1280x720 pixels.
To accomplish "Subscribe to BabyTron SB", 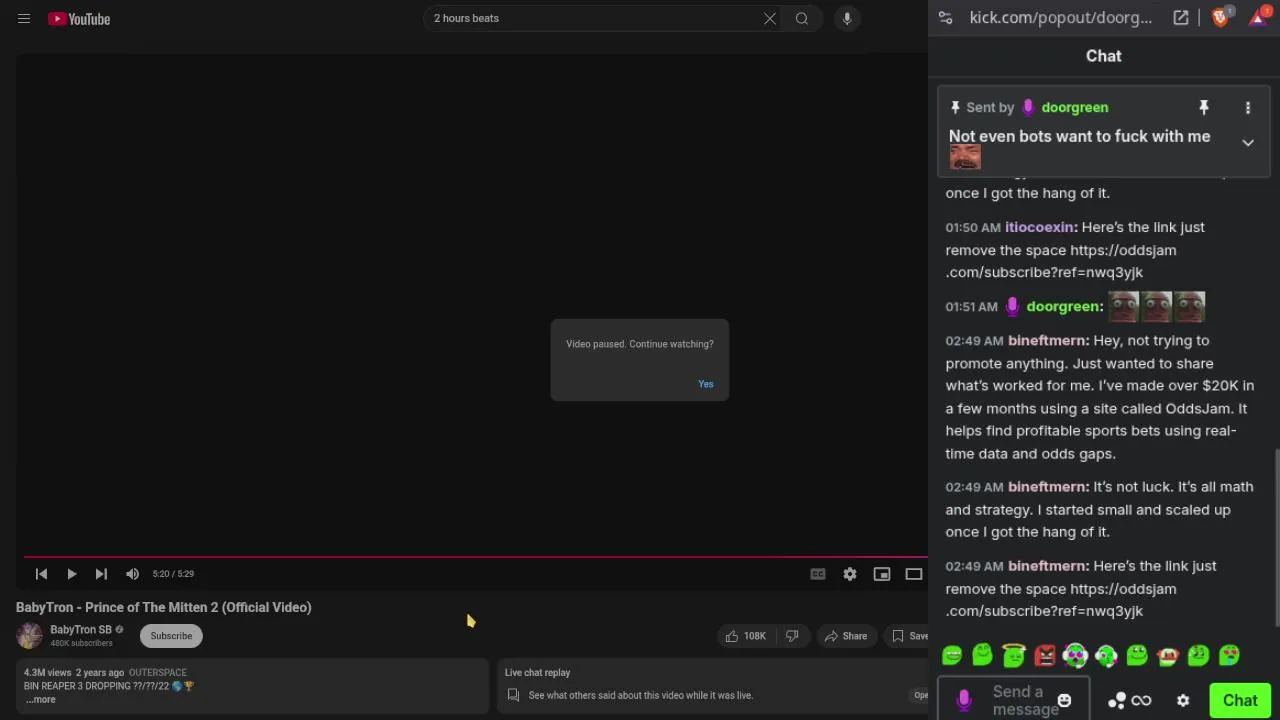I will tap(171, 636).
